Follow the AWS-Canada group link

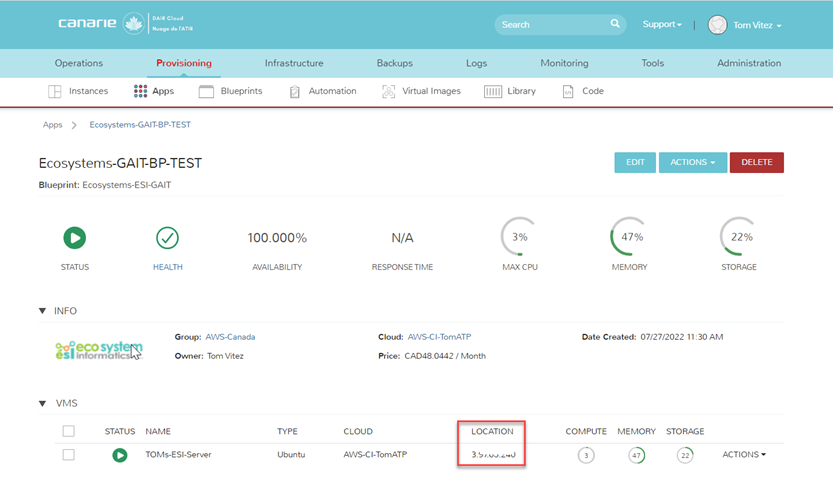coord(230,337)
